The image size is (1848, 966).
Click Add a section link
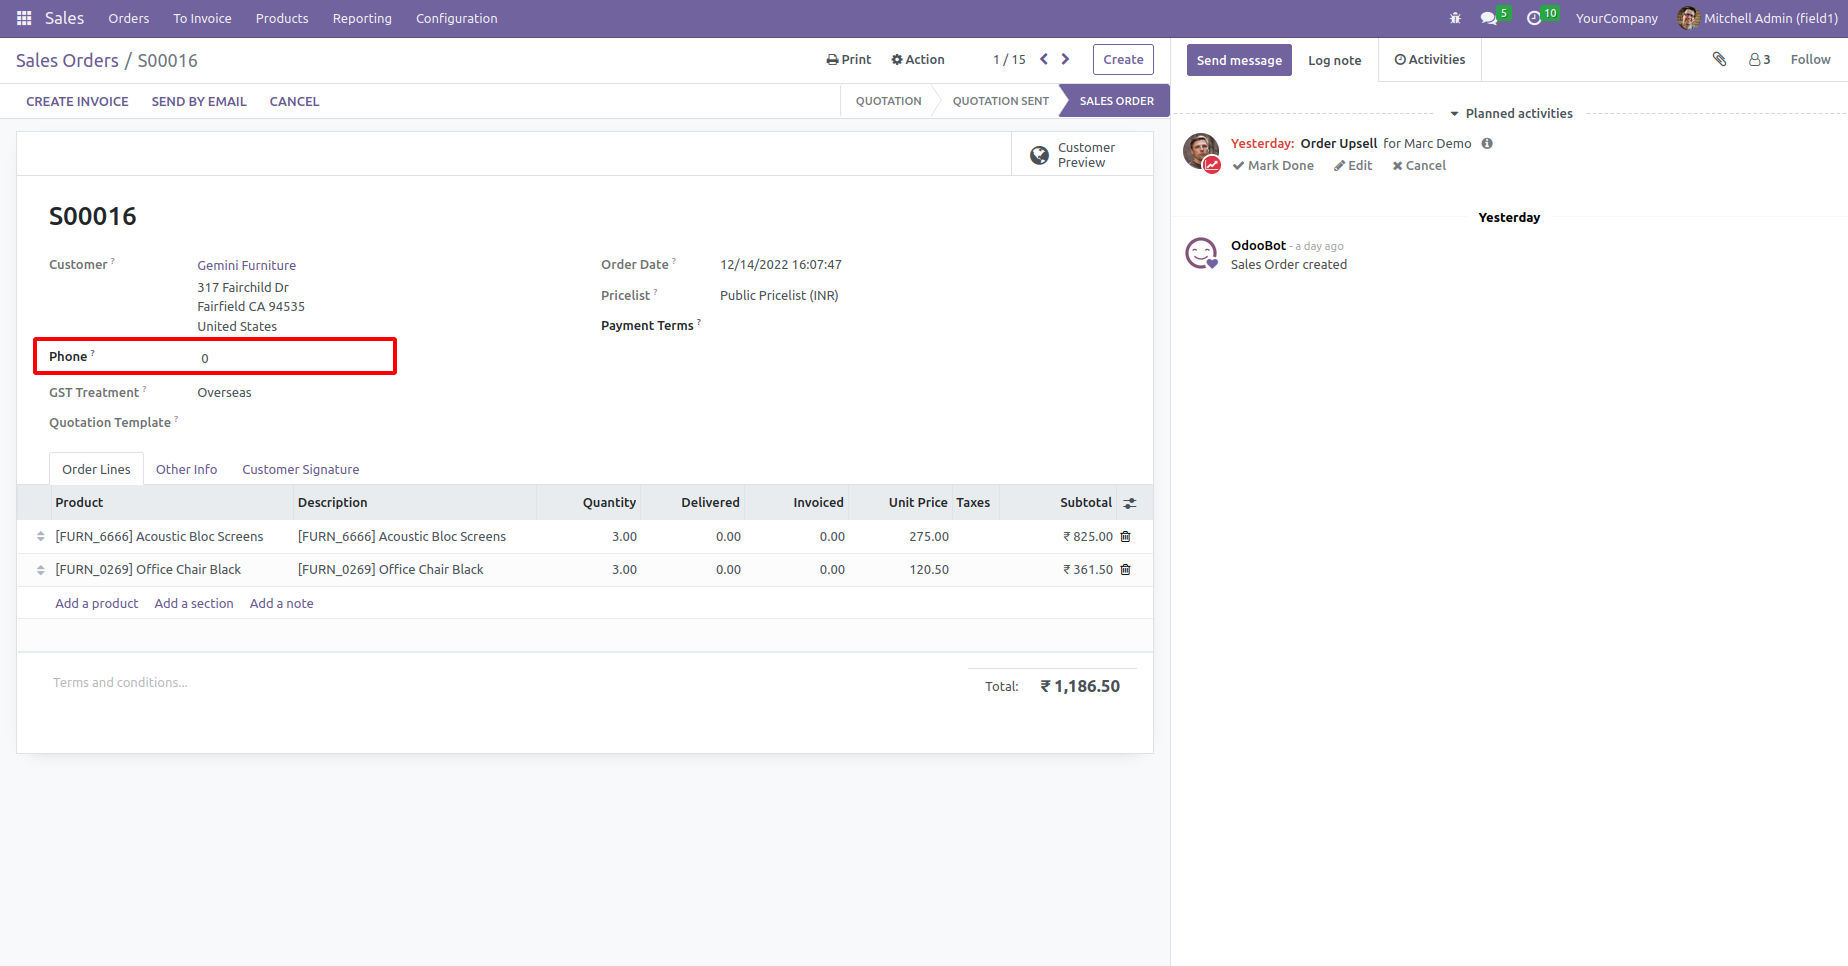(x=194, y=603)
